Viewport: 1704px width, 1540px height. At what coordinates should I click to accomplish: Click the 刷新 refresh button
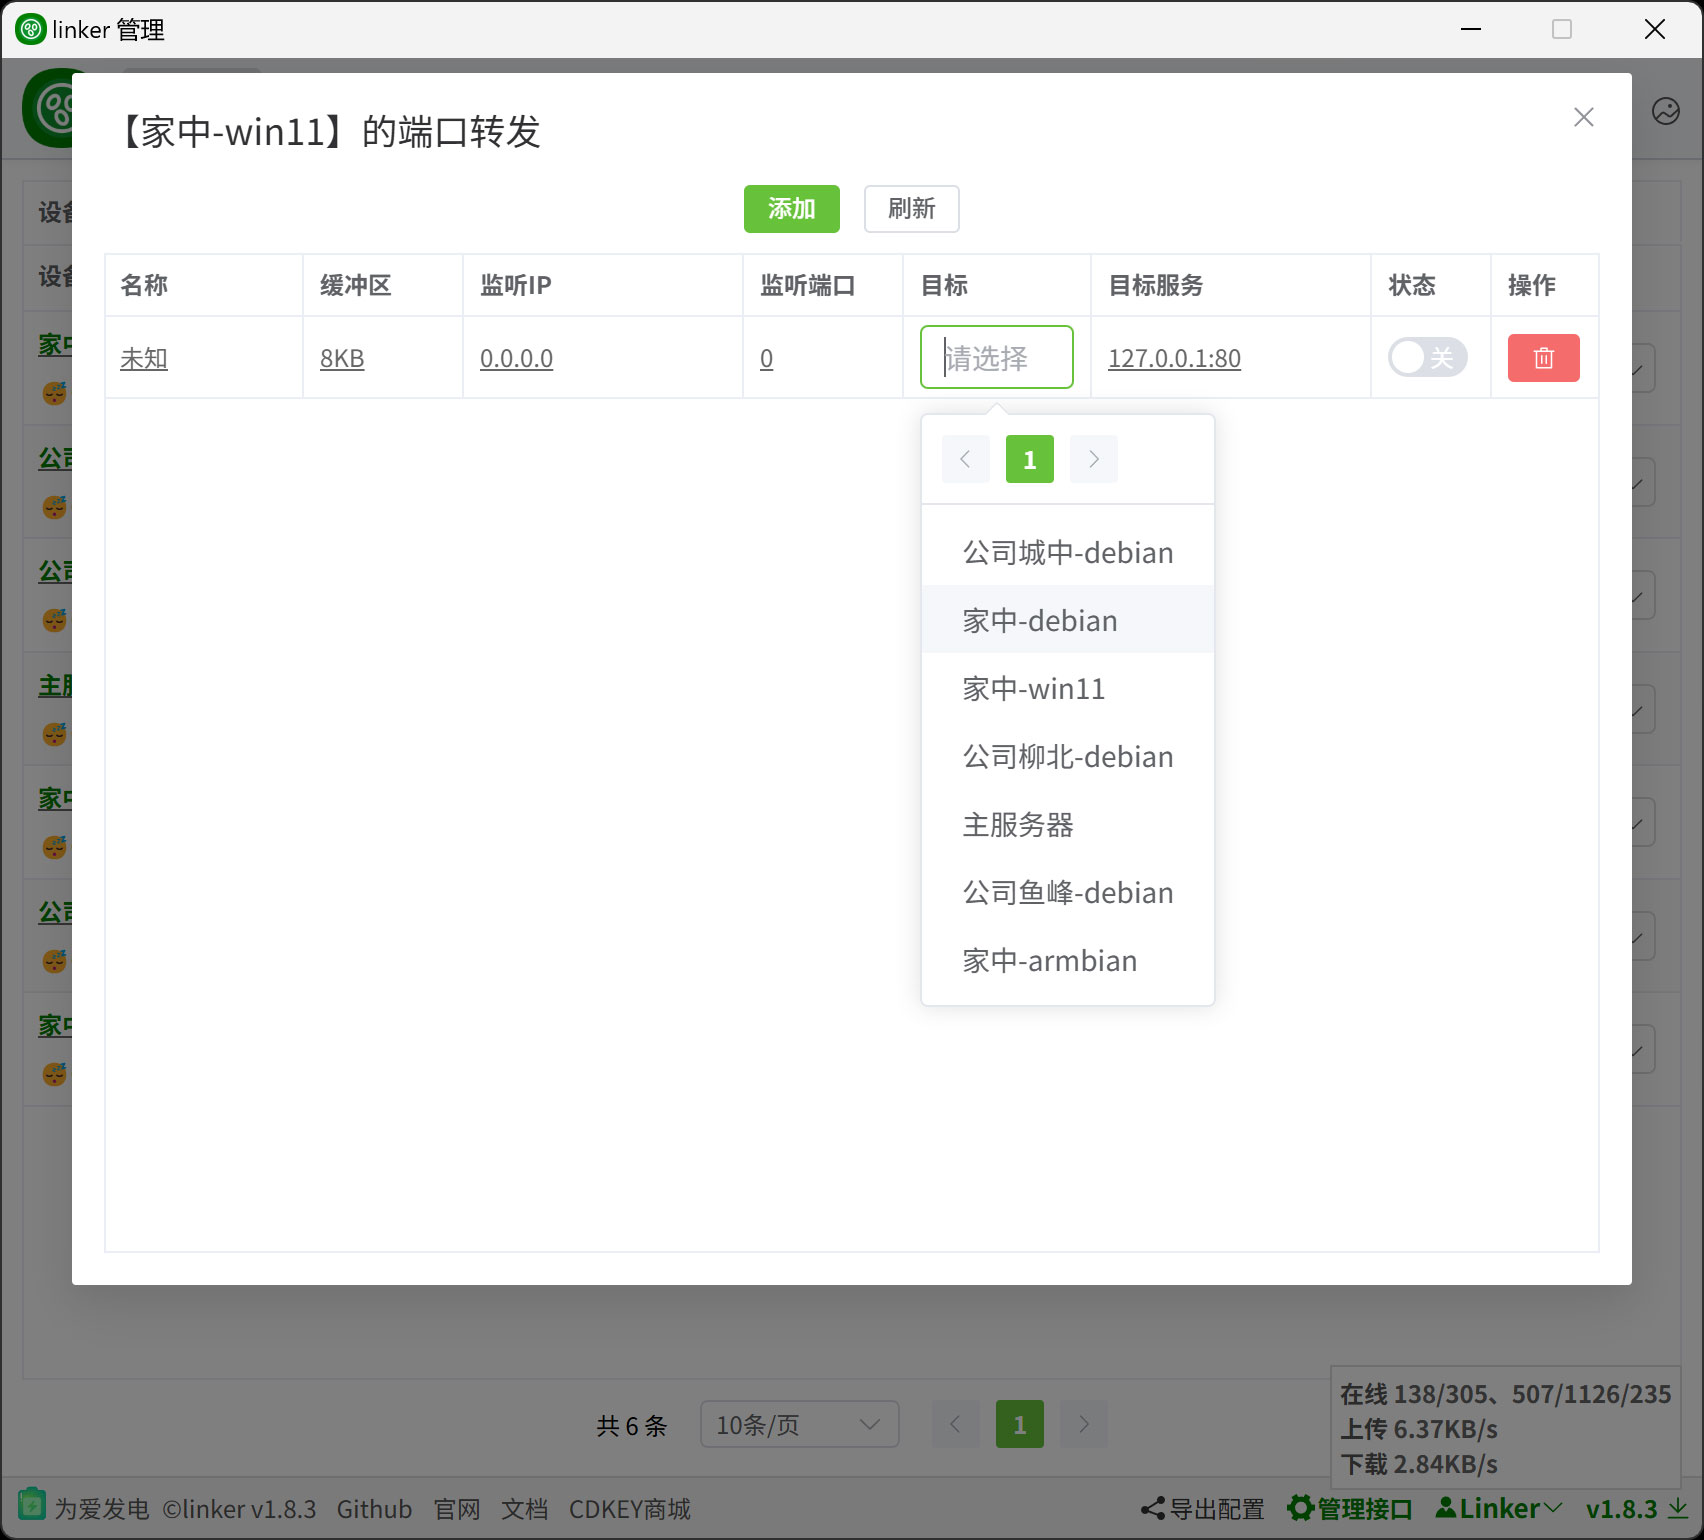pos(911,209)
